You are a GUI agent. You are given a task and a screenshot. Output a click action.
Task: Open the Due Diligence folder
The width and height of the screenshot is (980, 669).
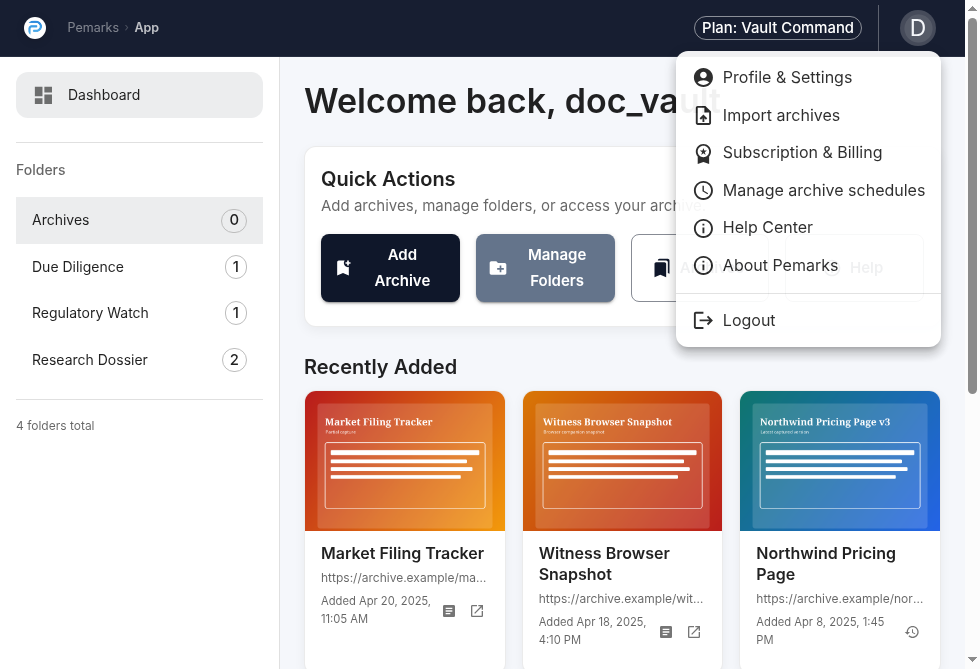139,267
